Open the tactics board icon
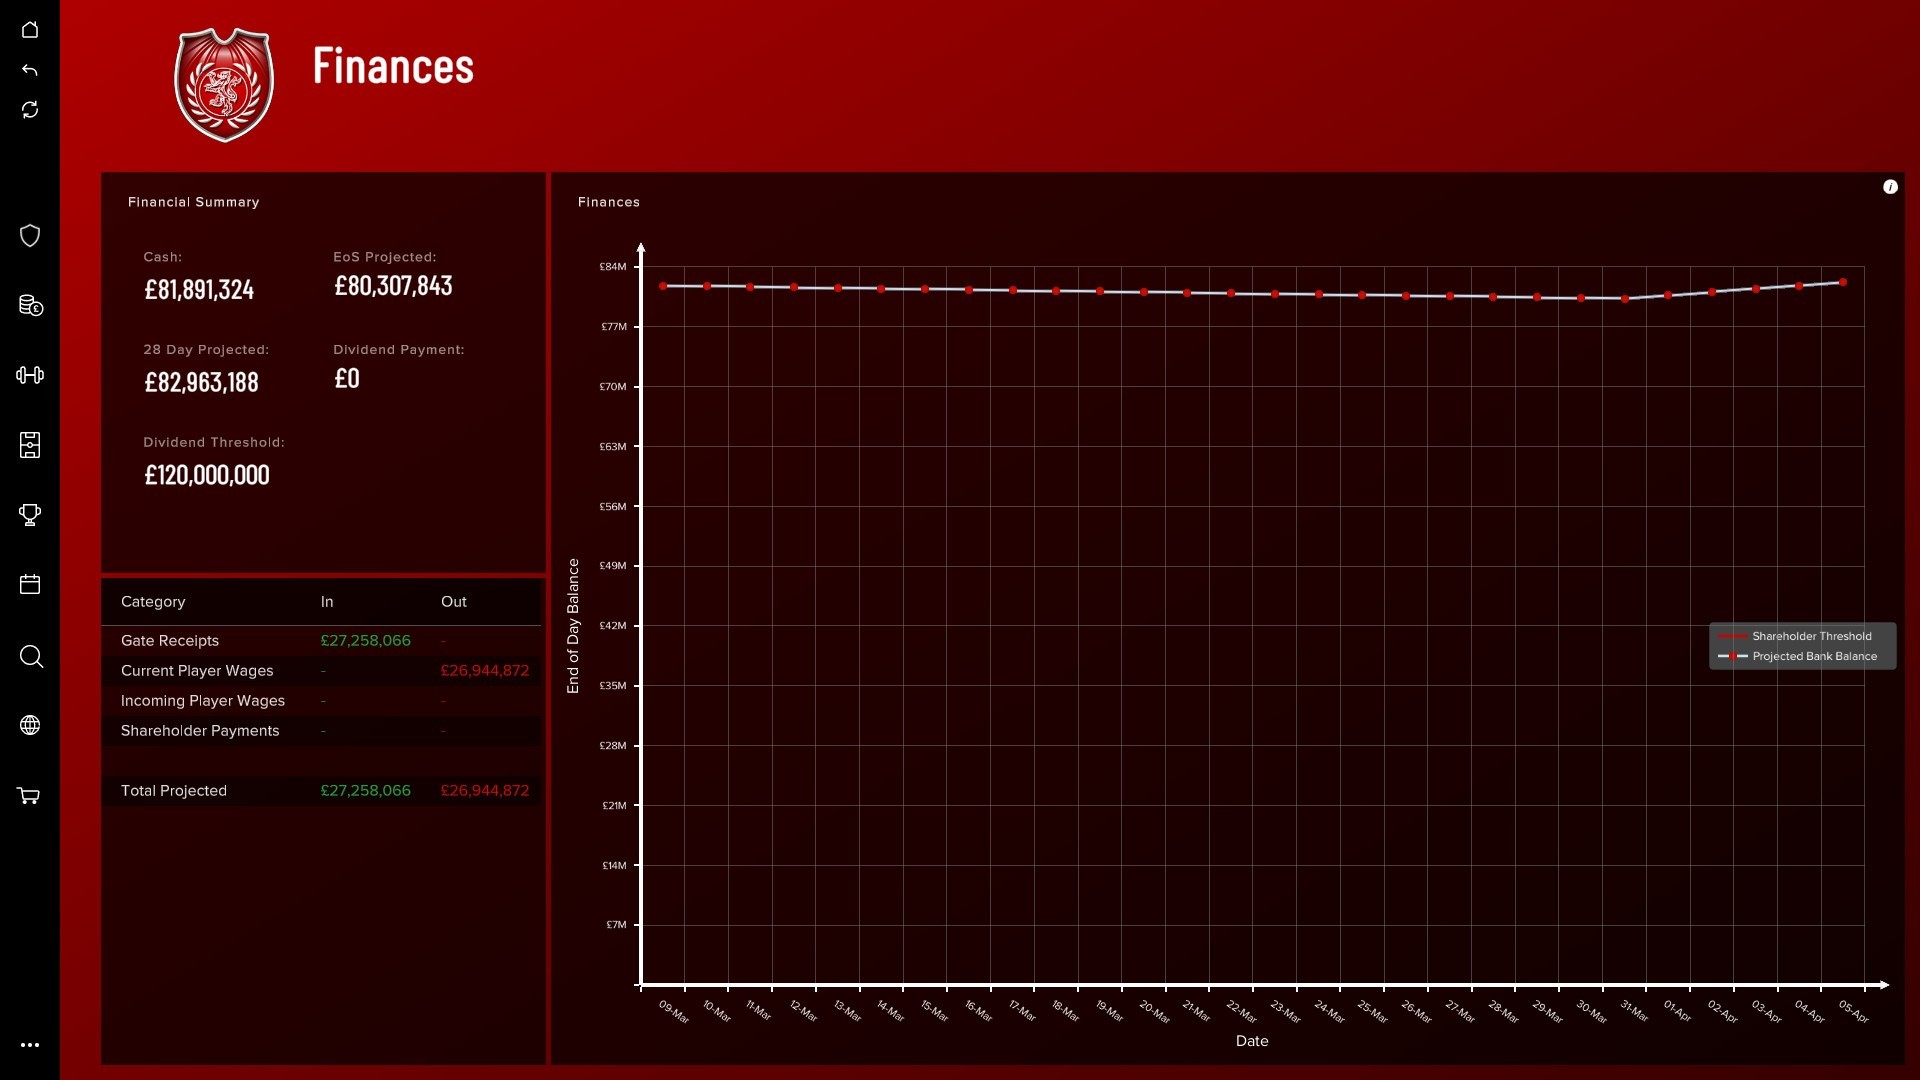Image resolution: width=1920 pixels, height=1080 pixels. (30, 445)
